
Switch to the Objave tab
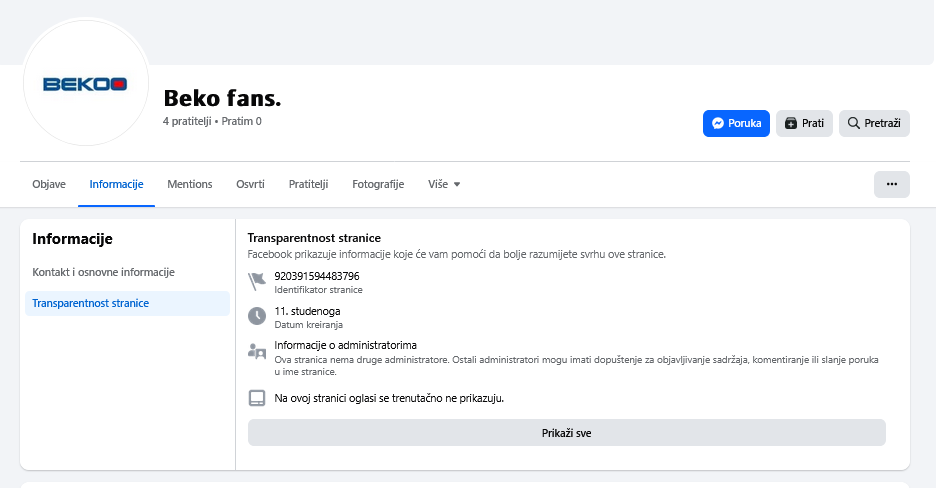(x=49, y=184)
